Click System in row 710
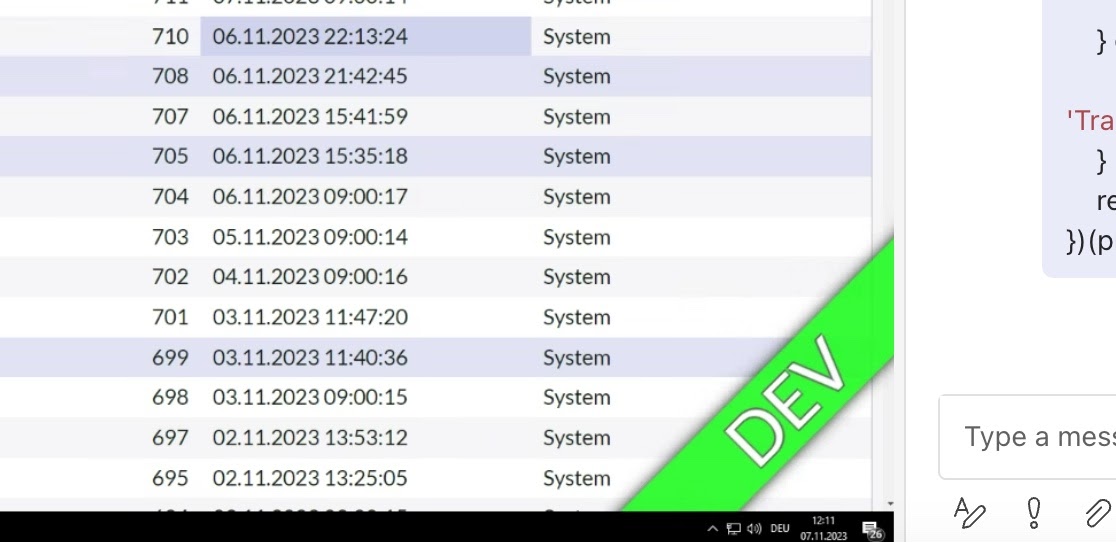This screenshot has height=542, width=1116. 577,37
